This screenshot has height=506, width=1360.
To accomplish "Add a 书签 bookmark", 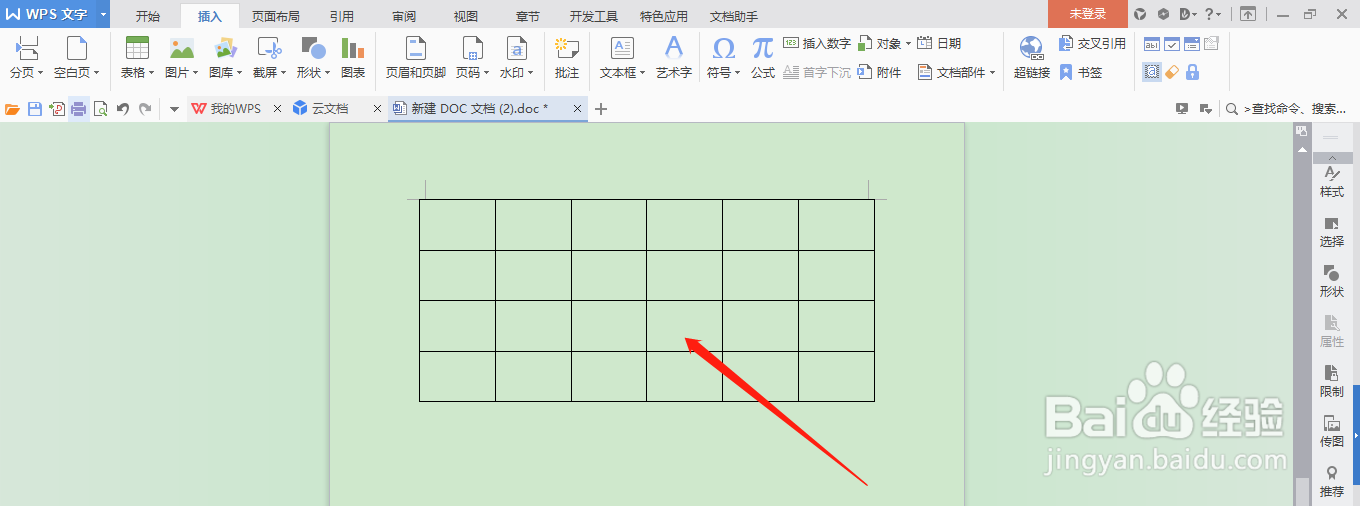I will pos(1081,72).
